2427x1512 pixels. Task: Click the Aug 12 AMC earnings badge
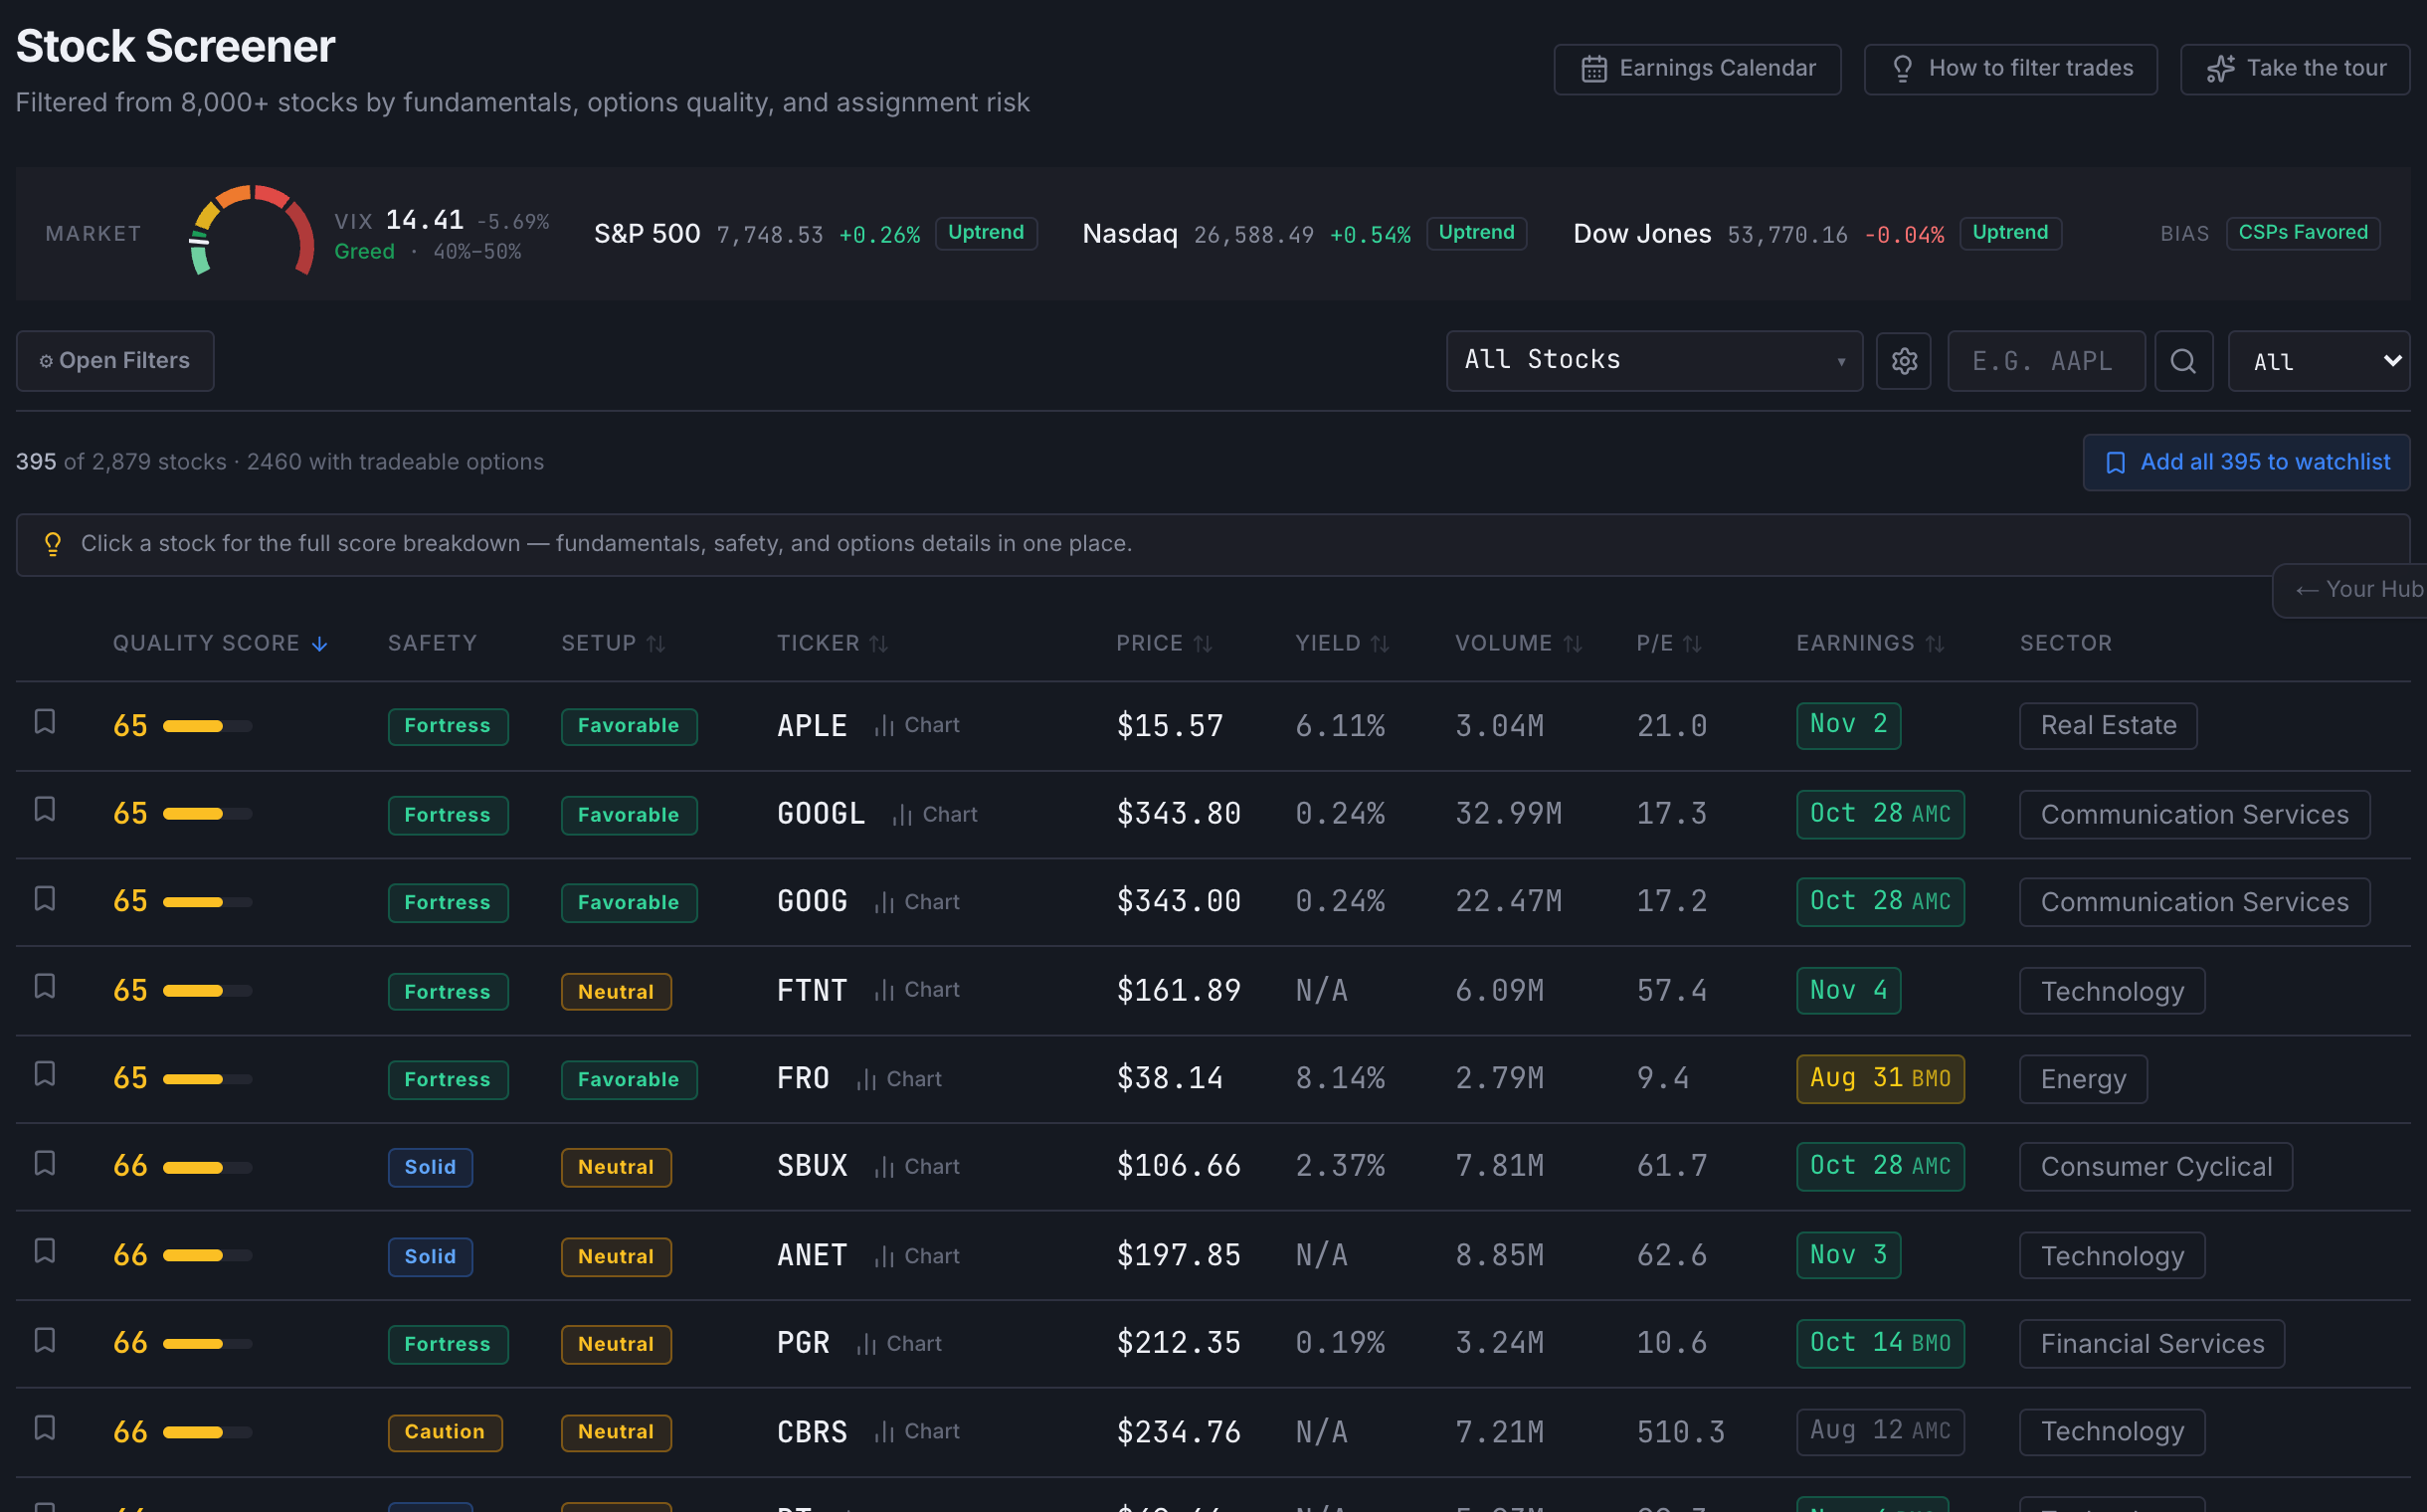(x=1880, y=1431)
